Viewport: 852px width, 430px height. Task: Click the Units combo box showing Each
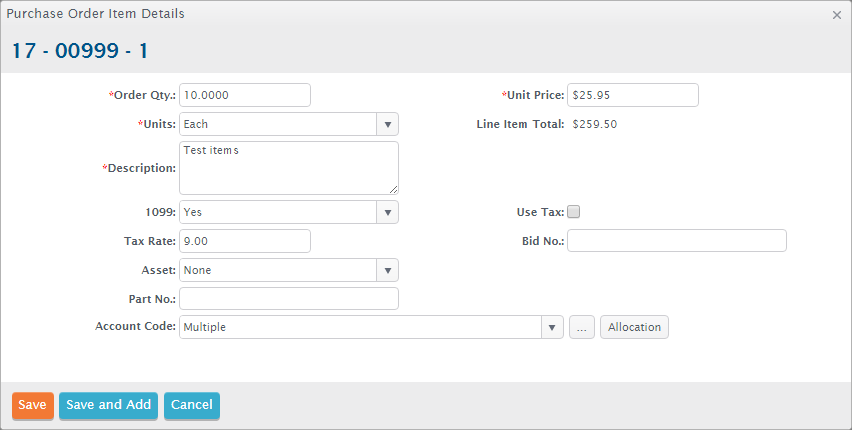pos(277,124)
